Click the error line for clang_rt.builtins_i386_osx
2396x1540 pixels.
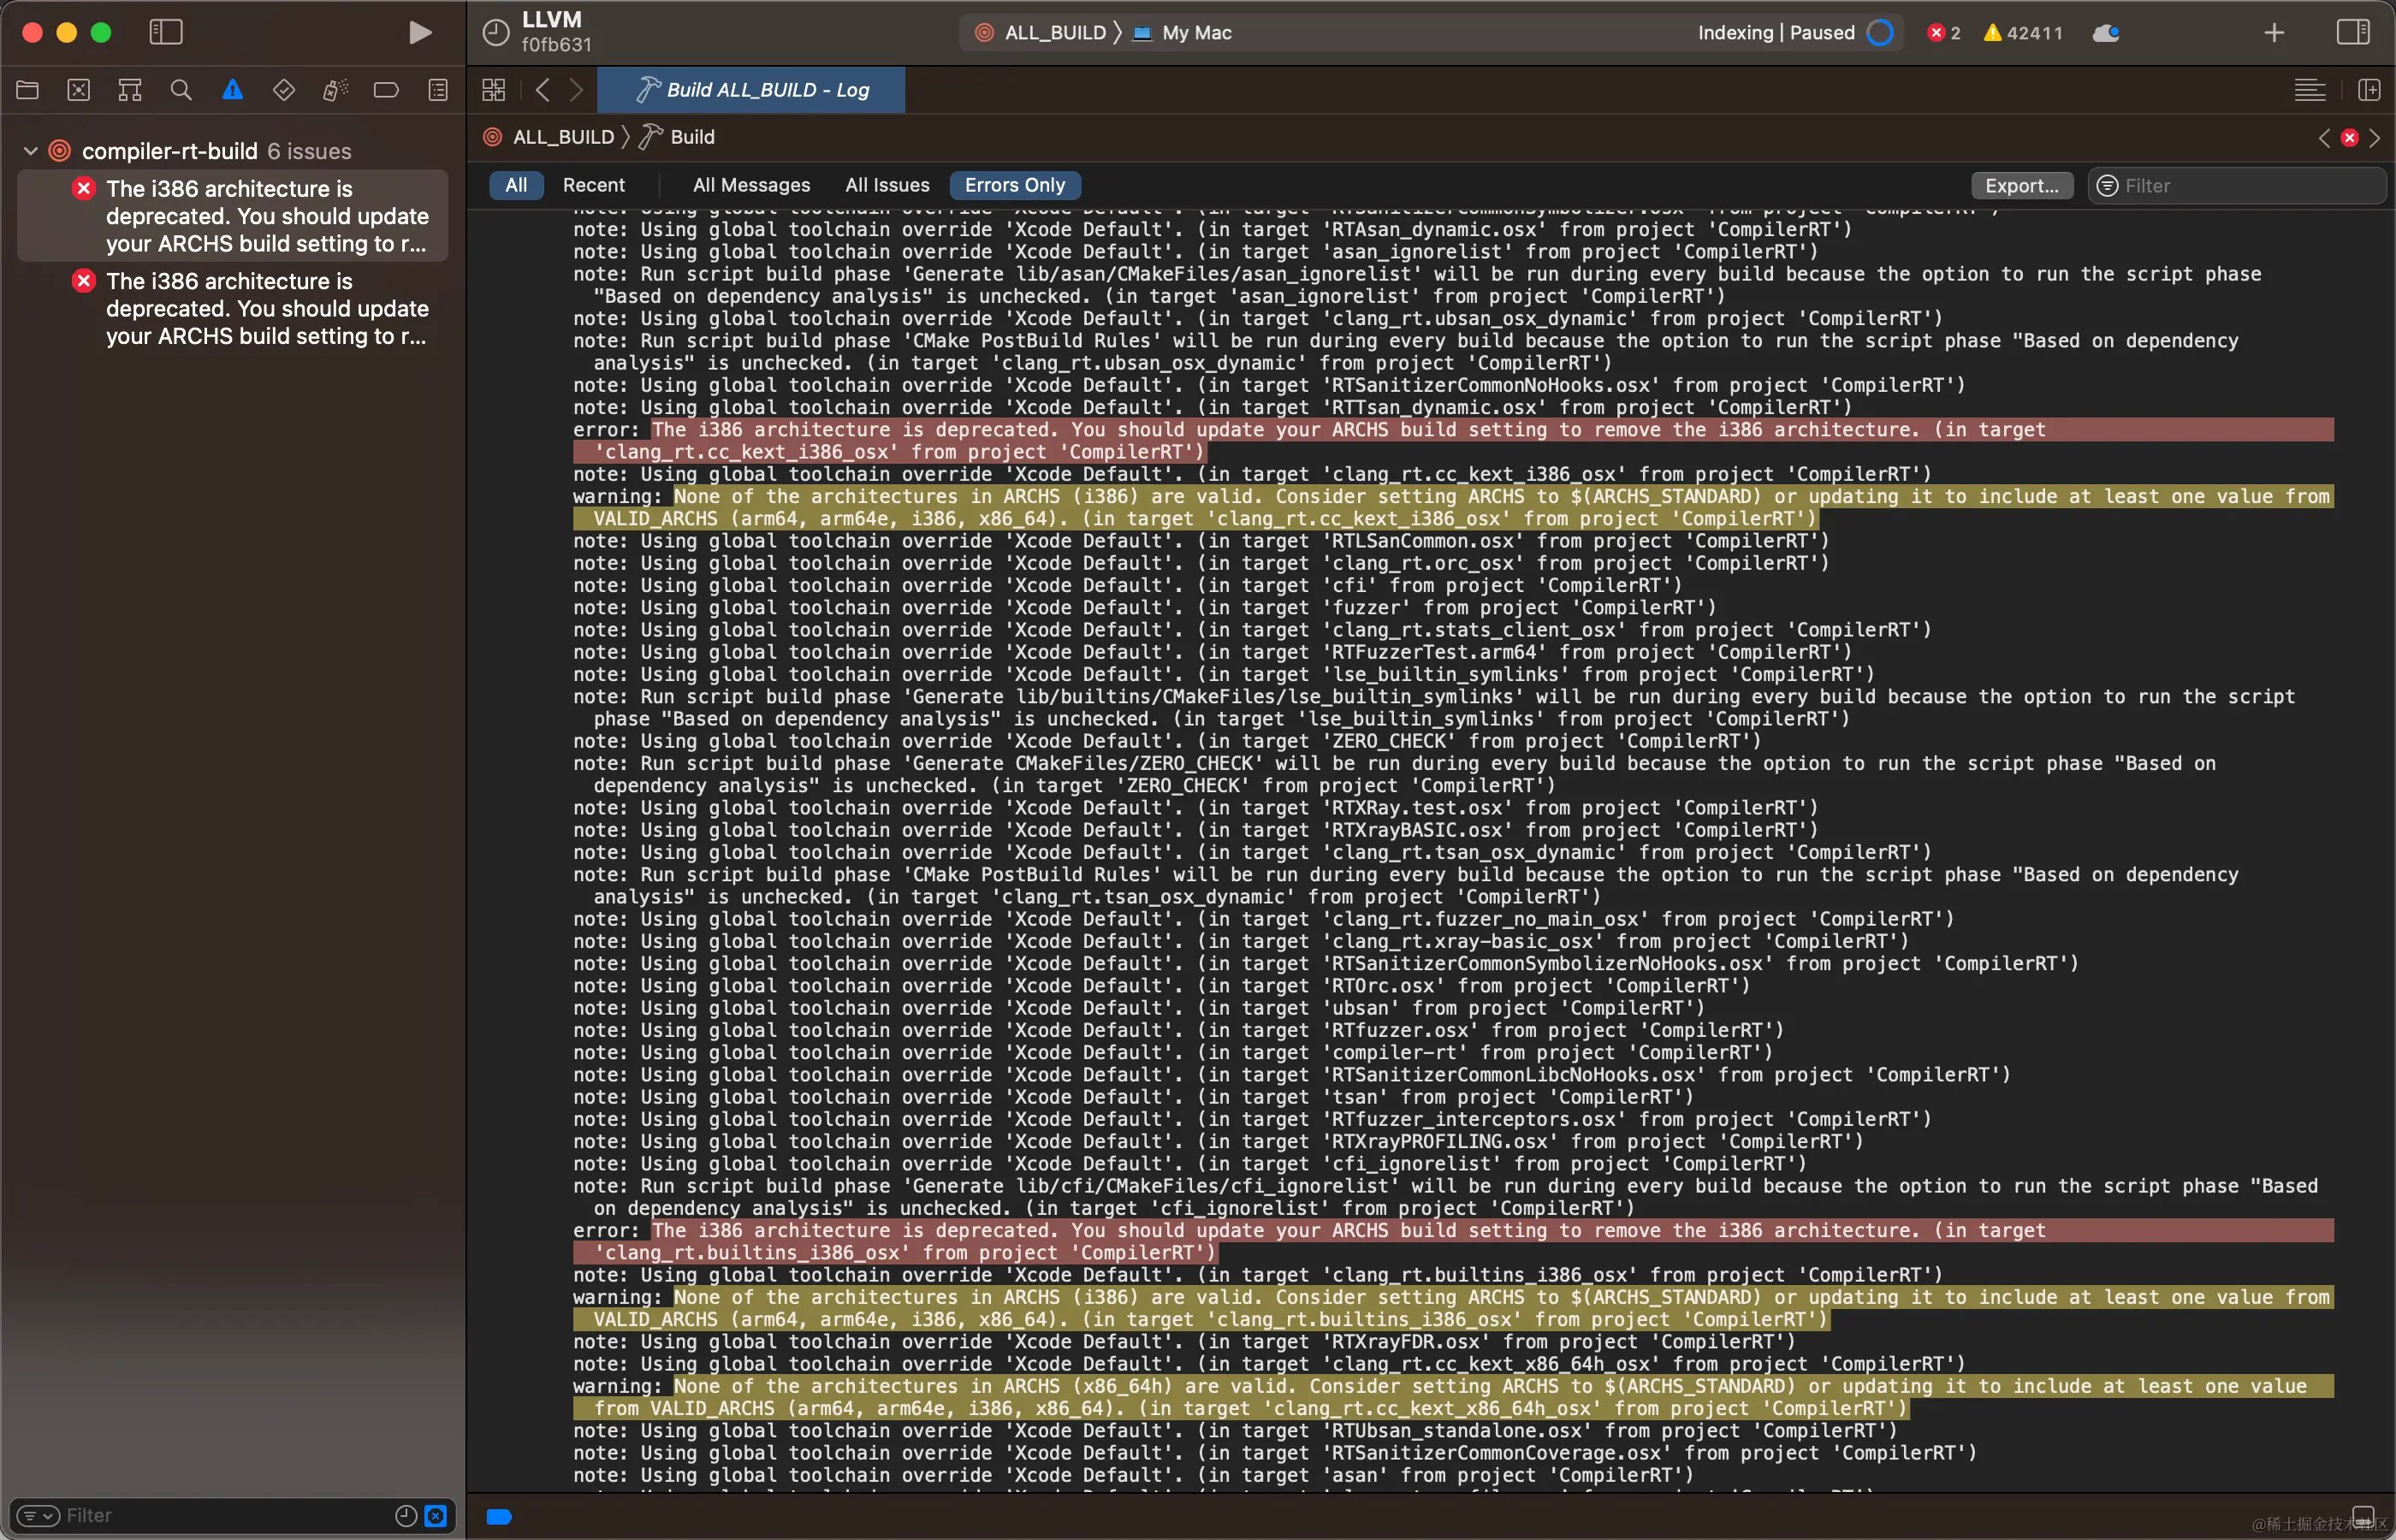click(x=1453, y=1242)
